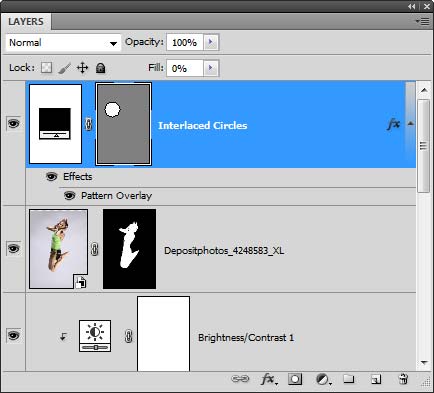This screenshot has width=434, height=393.
Task: Create a new group folder
Action: (x=349, y=379)
